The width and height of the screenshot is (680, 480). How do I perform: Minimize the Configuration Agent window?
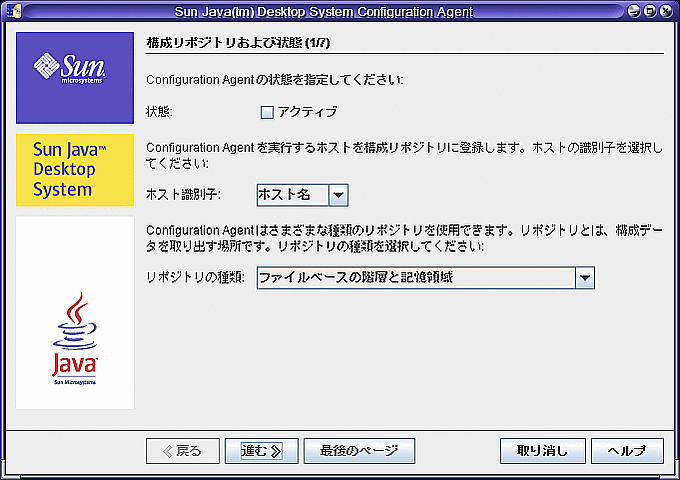634,11
